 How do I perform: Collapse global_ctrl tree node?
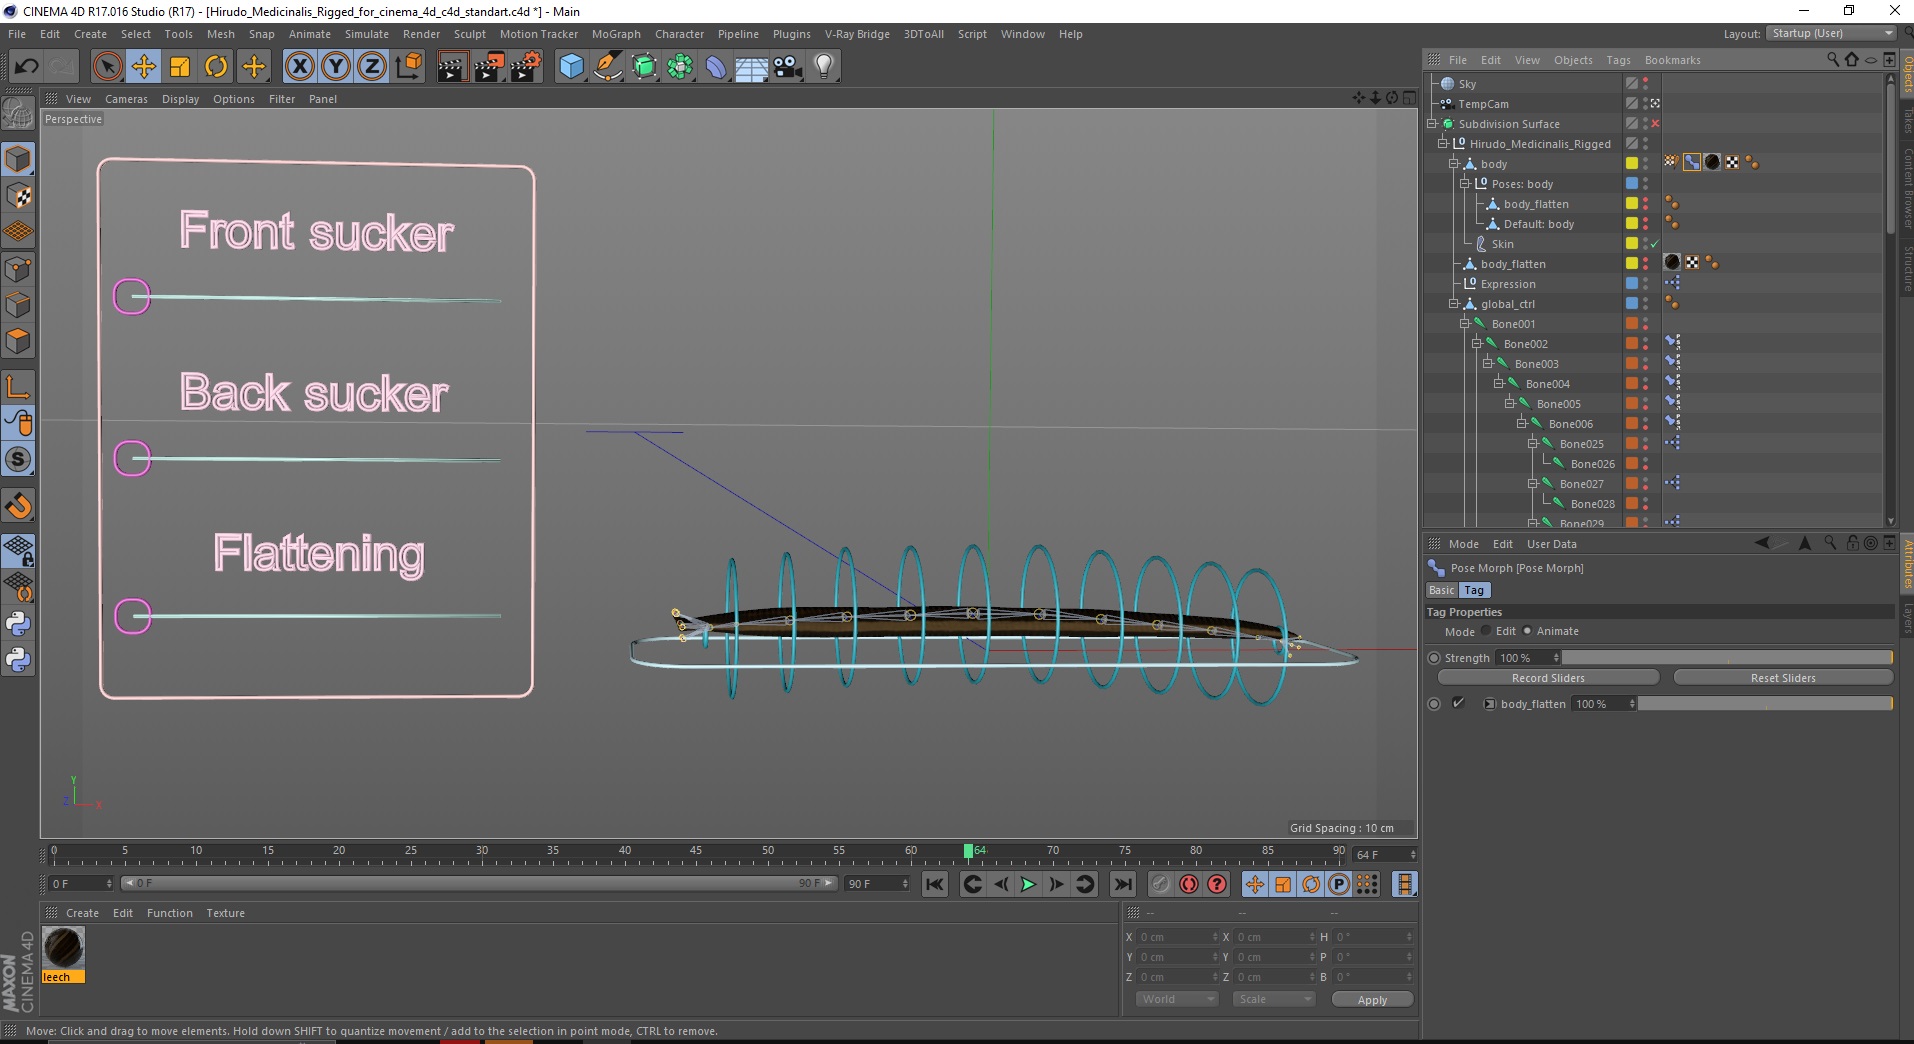1454,304
